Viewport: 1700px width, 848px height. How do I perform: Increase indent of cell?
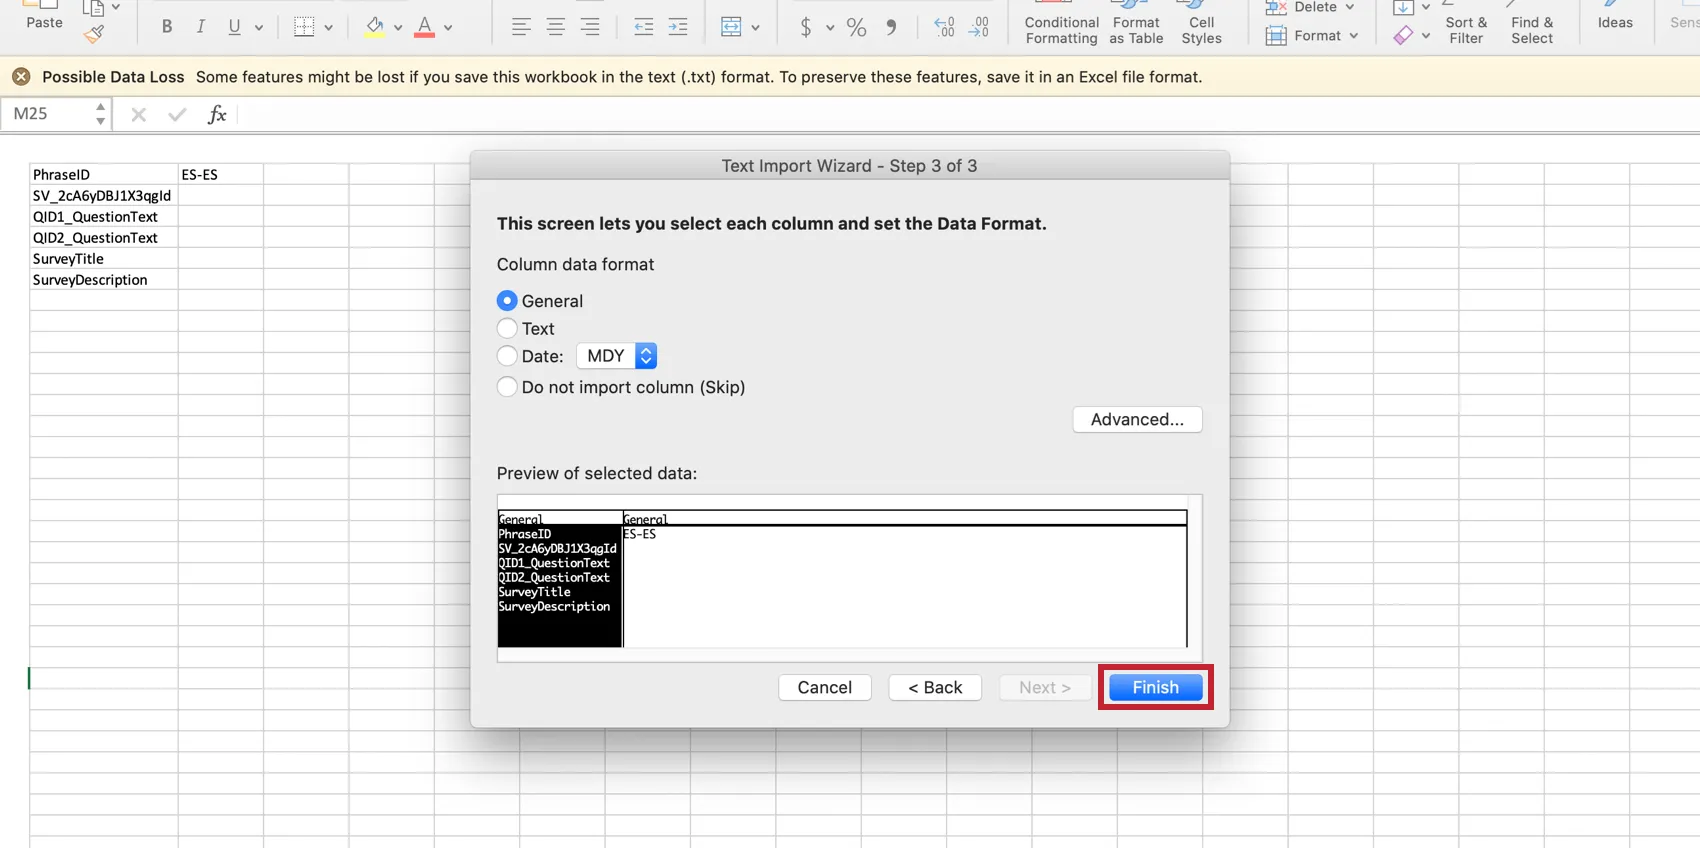click(678, 28)
